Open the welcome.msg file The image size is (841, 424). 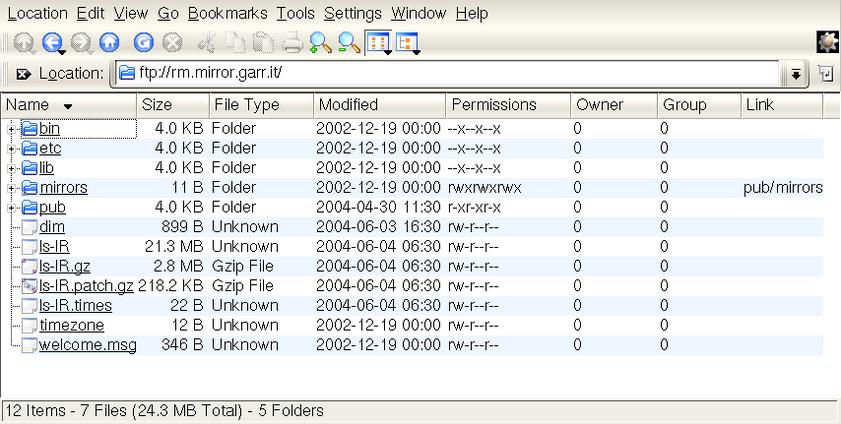[87, 345]
